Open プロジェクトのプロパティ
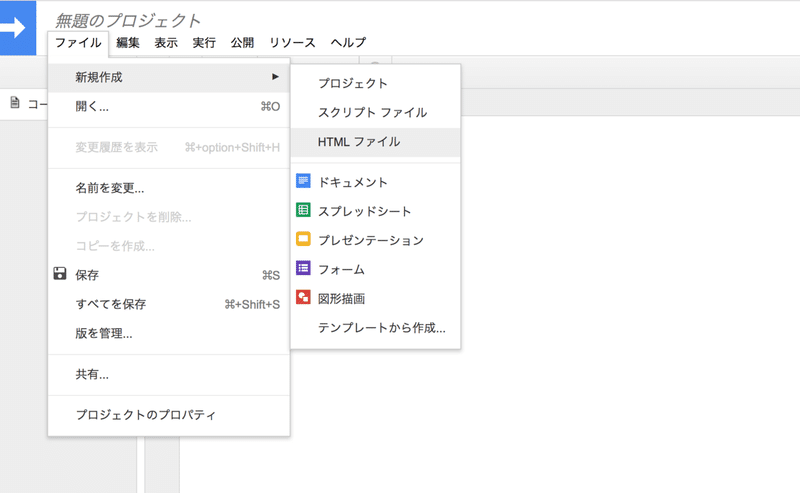The image size is (800, 493). (x=169, y=415)
